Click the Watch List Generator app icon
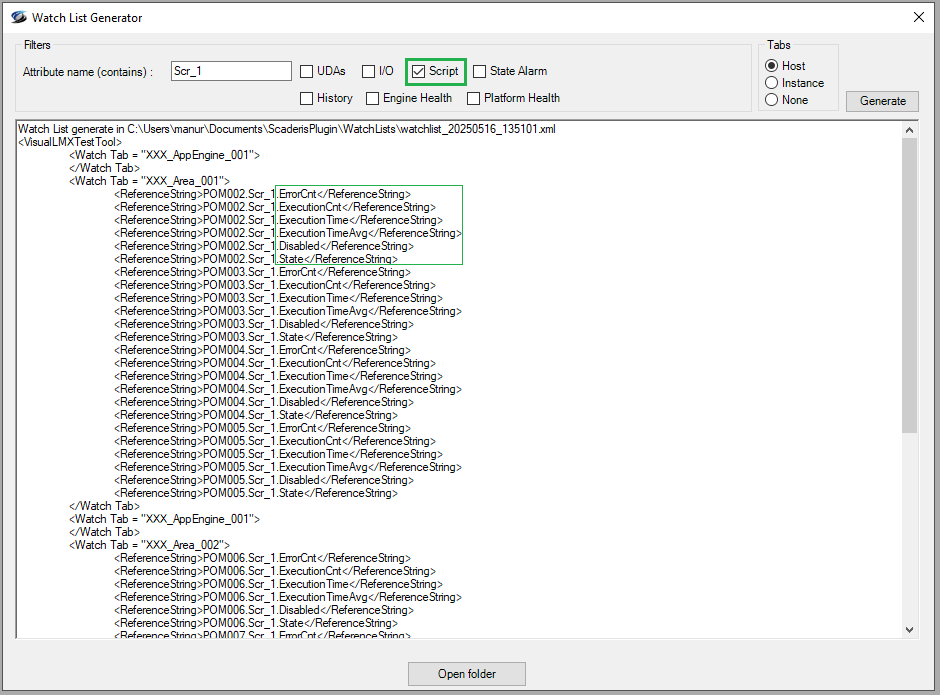 coord(18,17)
